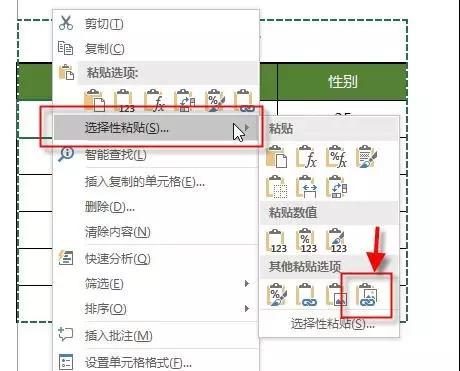Select Formatting (% brush) icon under 其他粘贴选项
This screenshot has width=460, height=371.
pos(277,295)
